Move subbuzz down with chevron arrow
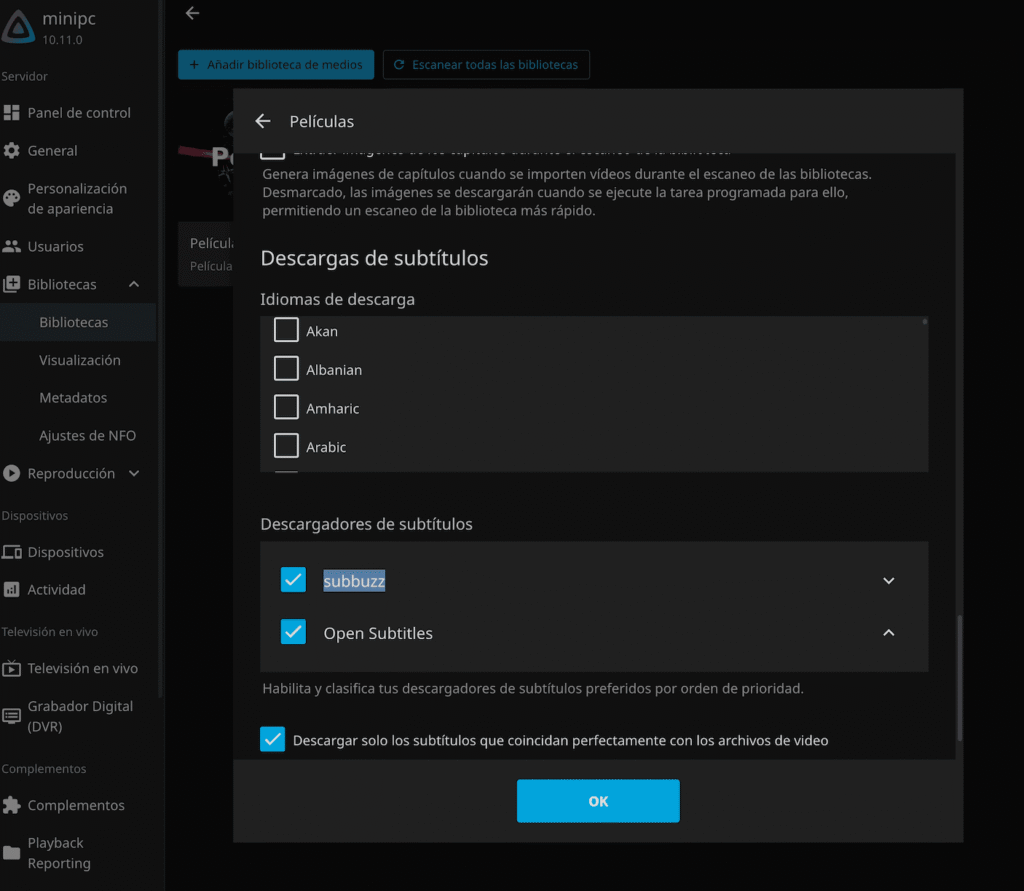 coord(888,581)
